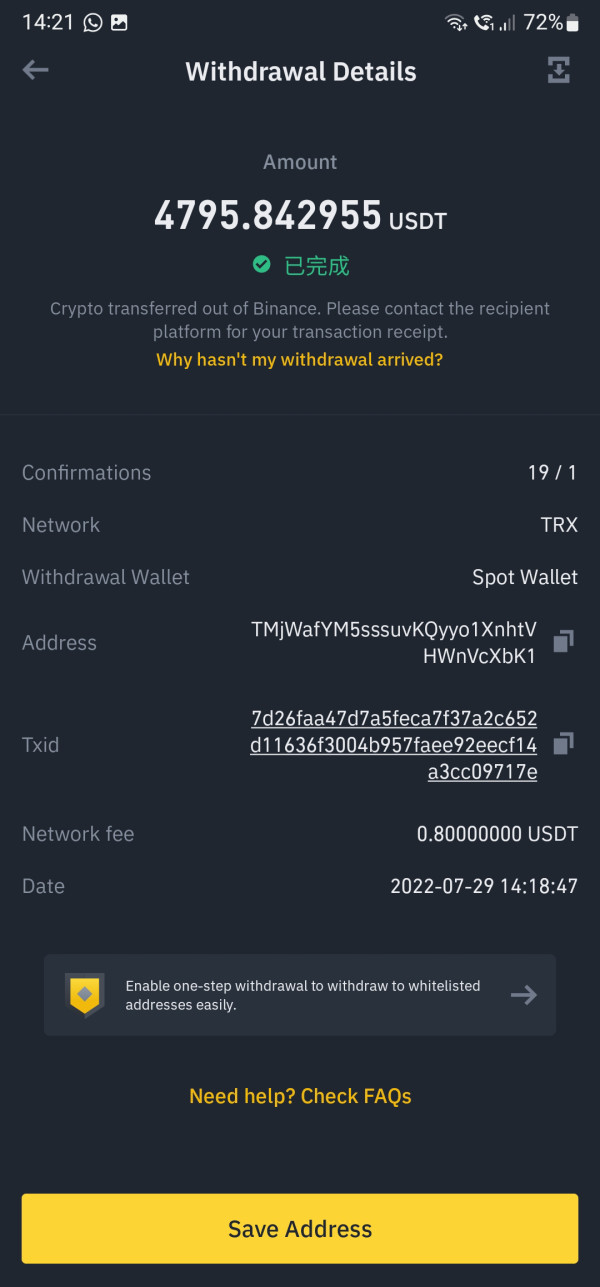The image size is (600, 1287).
Task: Tap the Withdrawal Details title
Action: [300, 72]
